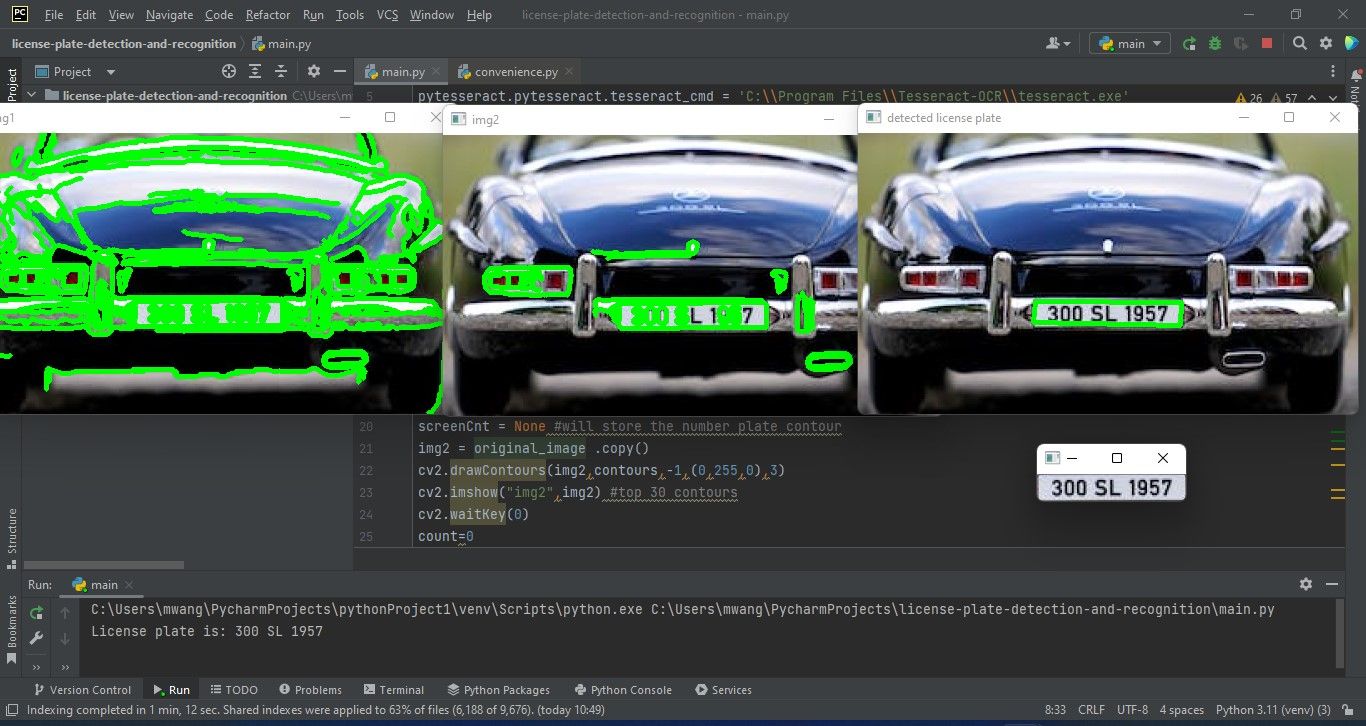The width and height of the screenshot is (1366, 726).
Task: Start debugging with the green bug icon
Action: pos(1215,44)
